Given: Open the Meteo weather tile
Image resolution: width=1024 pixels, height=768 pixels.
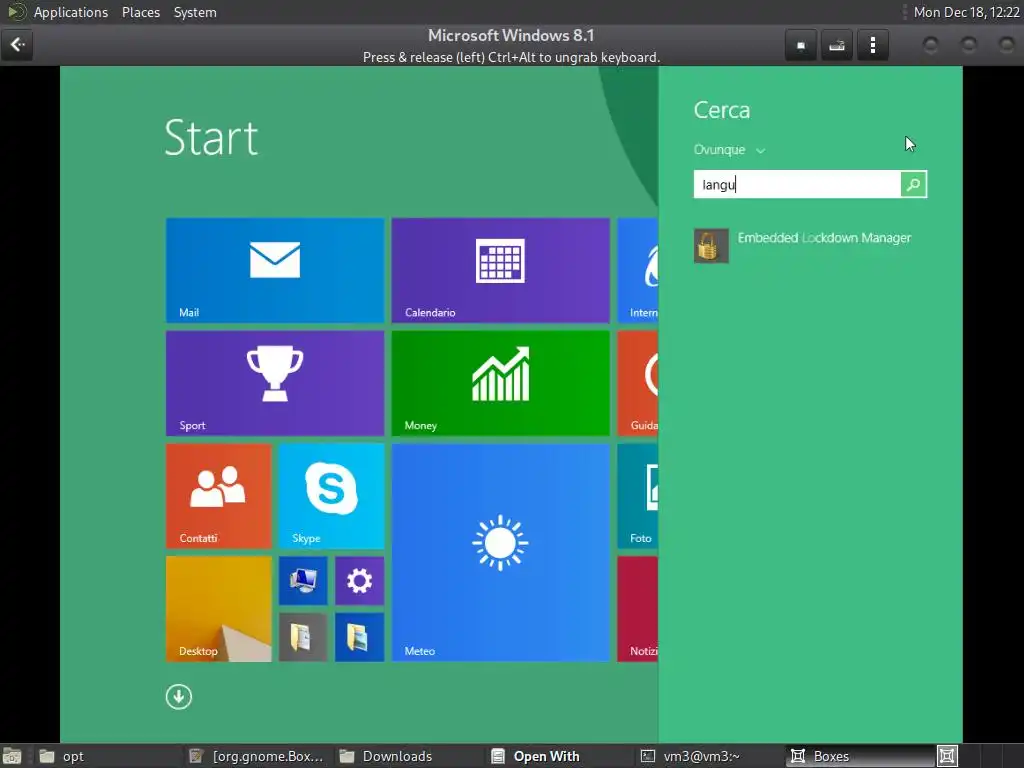Looking at the screenshot, I should 500,552.
